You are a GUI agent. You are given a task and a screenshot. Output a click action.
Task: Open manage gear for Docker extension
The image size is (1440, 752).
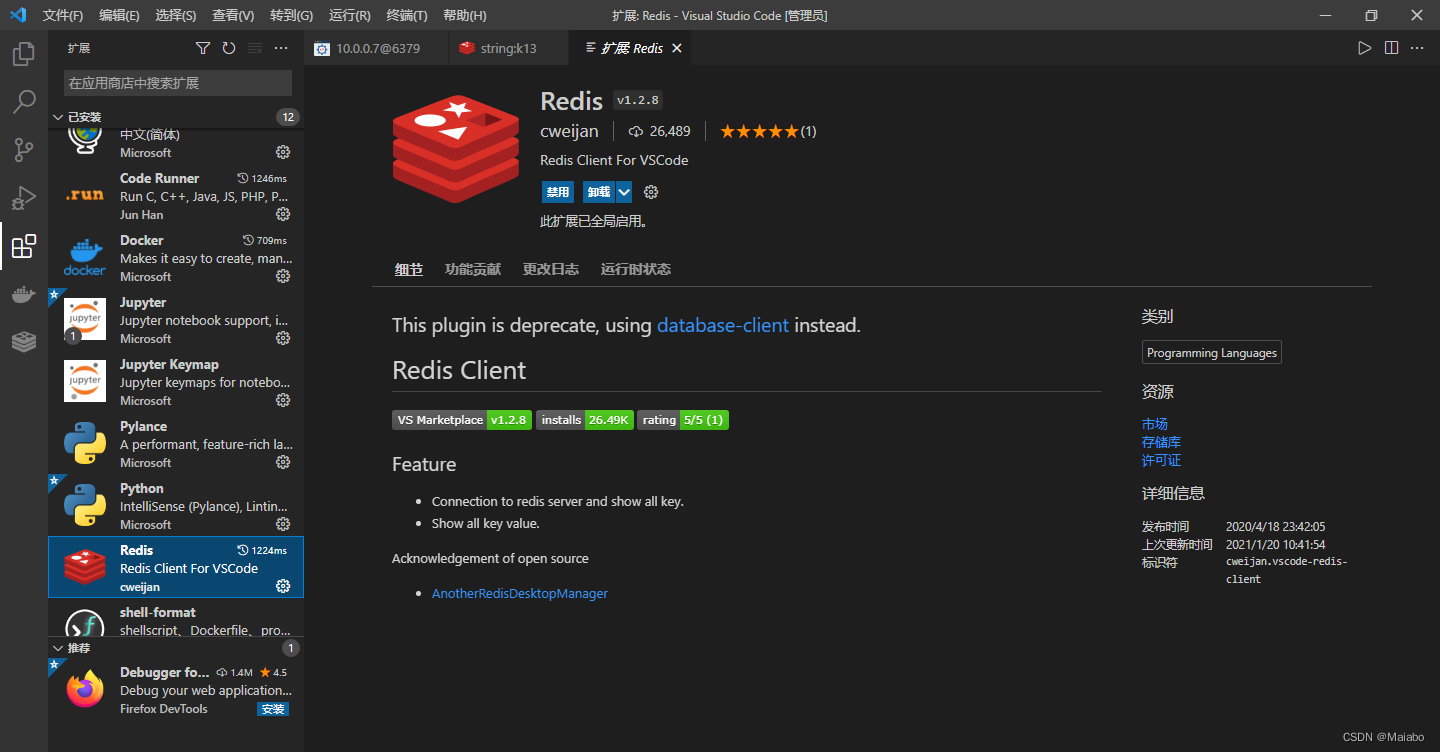coord(283,276)
